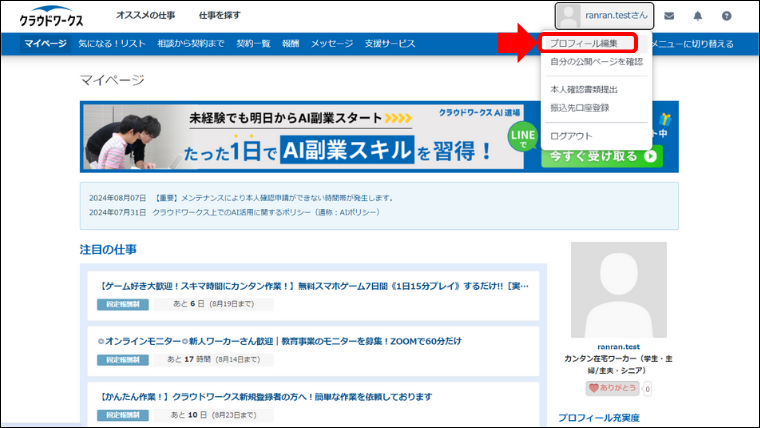Click the あと 10 日 (8月23日まで) deadline
Screen dimensions: 760x428
213,415
